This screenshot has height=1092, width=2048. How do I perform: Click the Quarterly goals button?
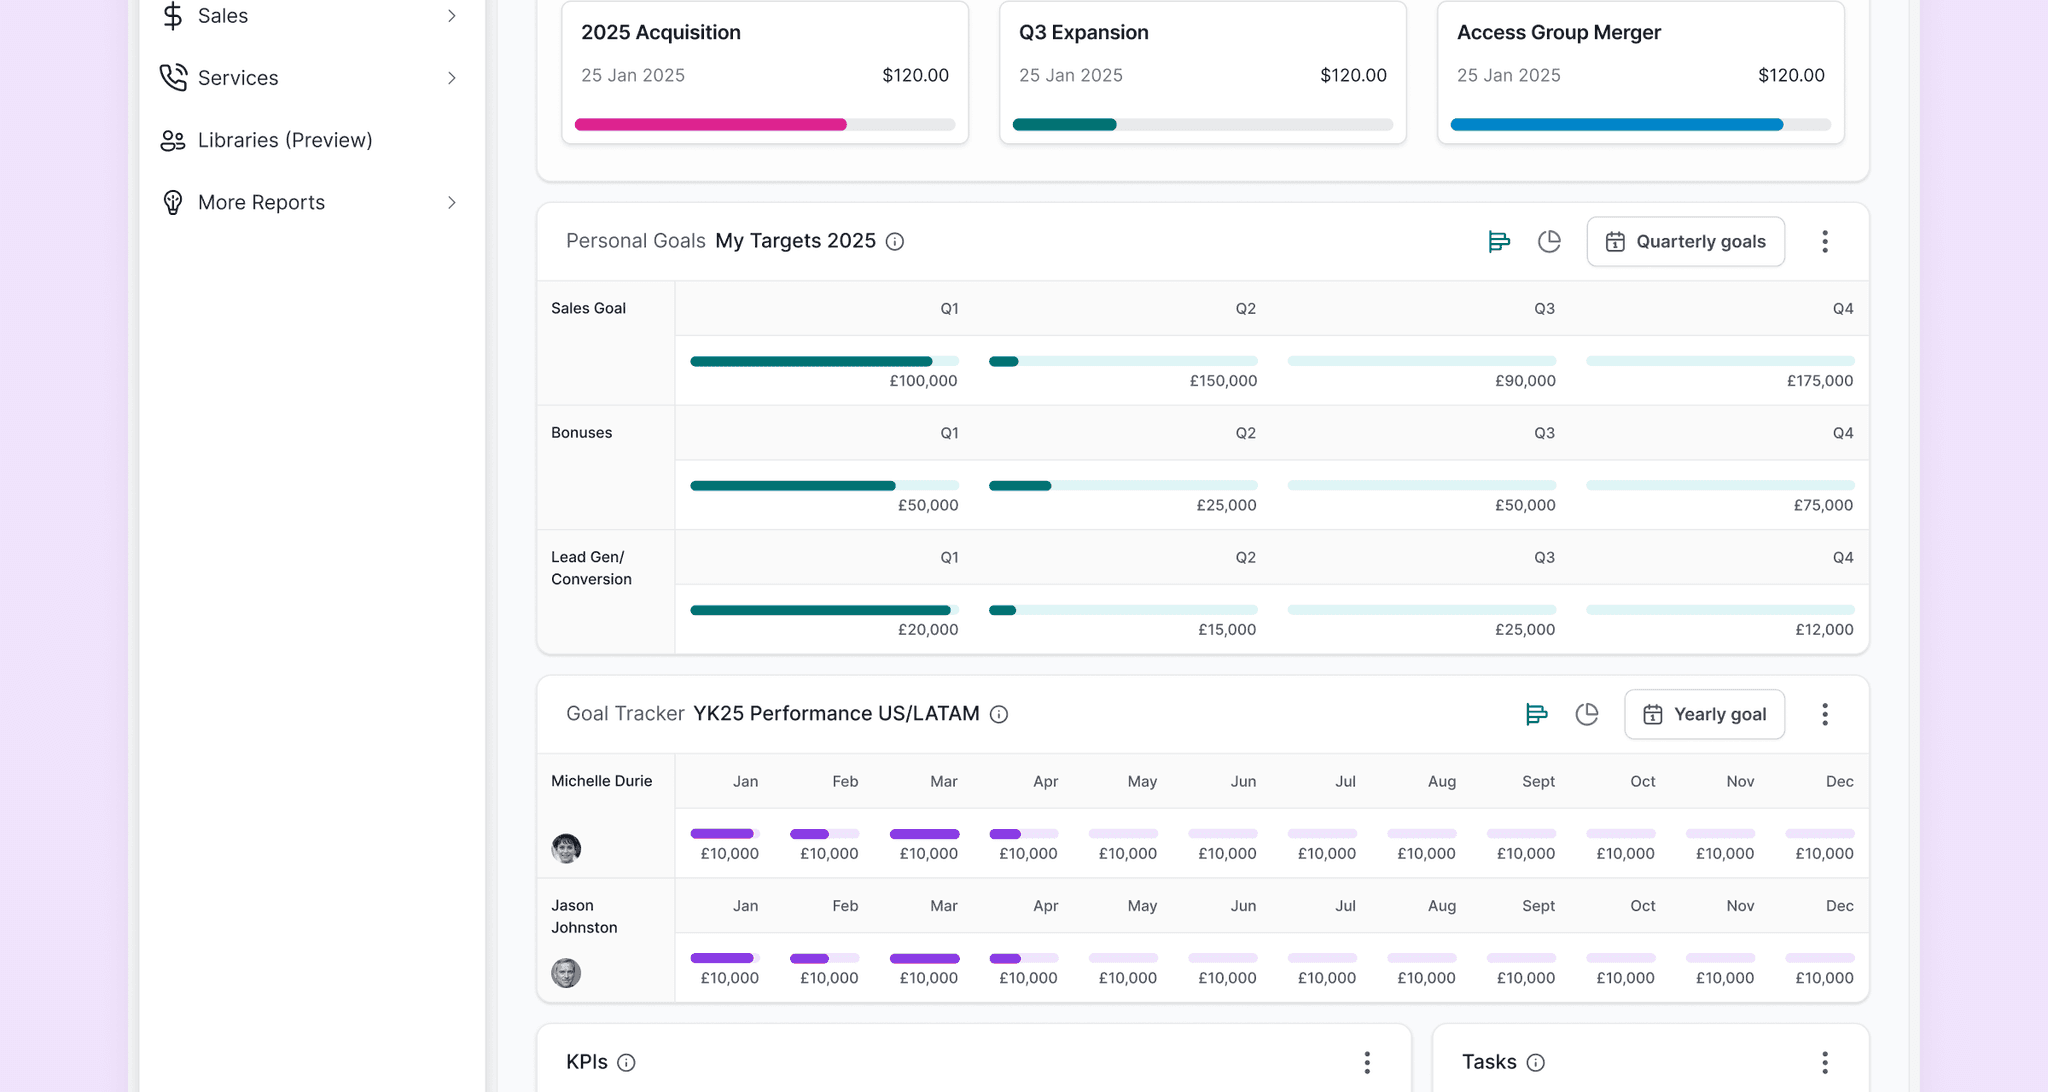(1685, 241)
